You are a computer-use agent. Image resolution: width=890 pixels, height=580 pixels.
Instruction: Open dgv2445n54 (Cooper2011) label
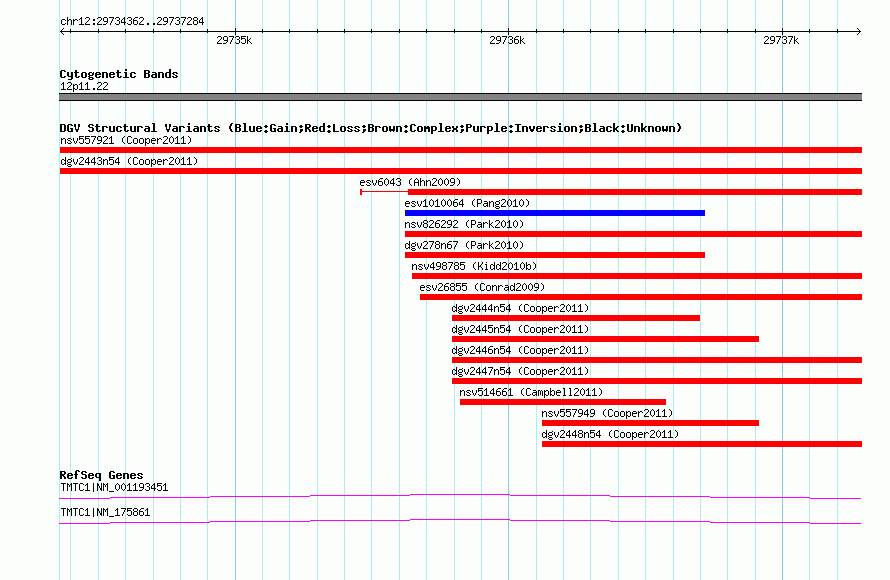click(x=520, y=329)
